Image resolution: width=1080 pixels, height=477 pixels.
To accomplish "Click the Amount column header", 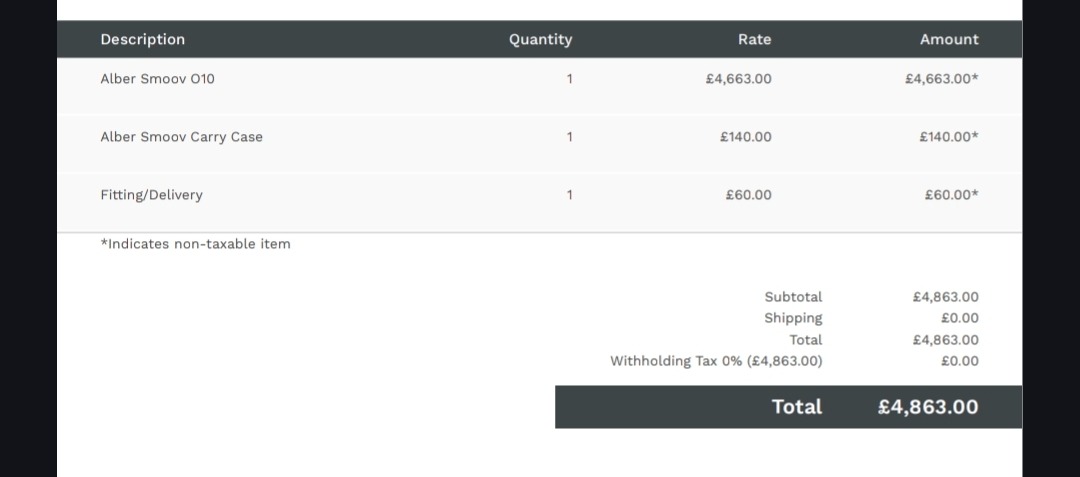I will pos(949,39).
